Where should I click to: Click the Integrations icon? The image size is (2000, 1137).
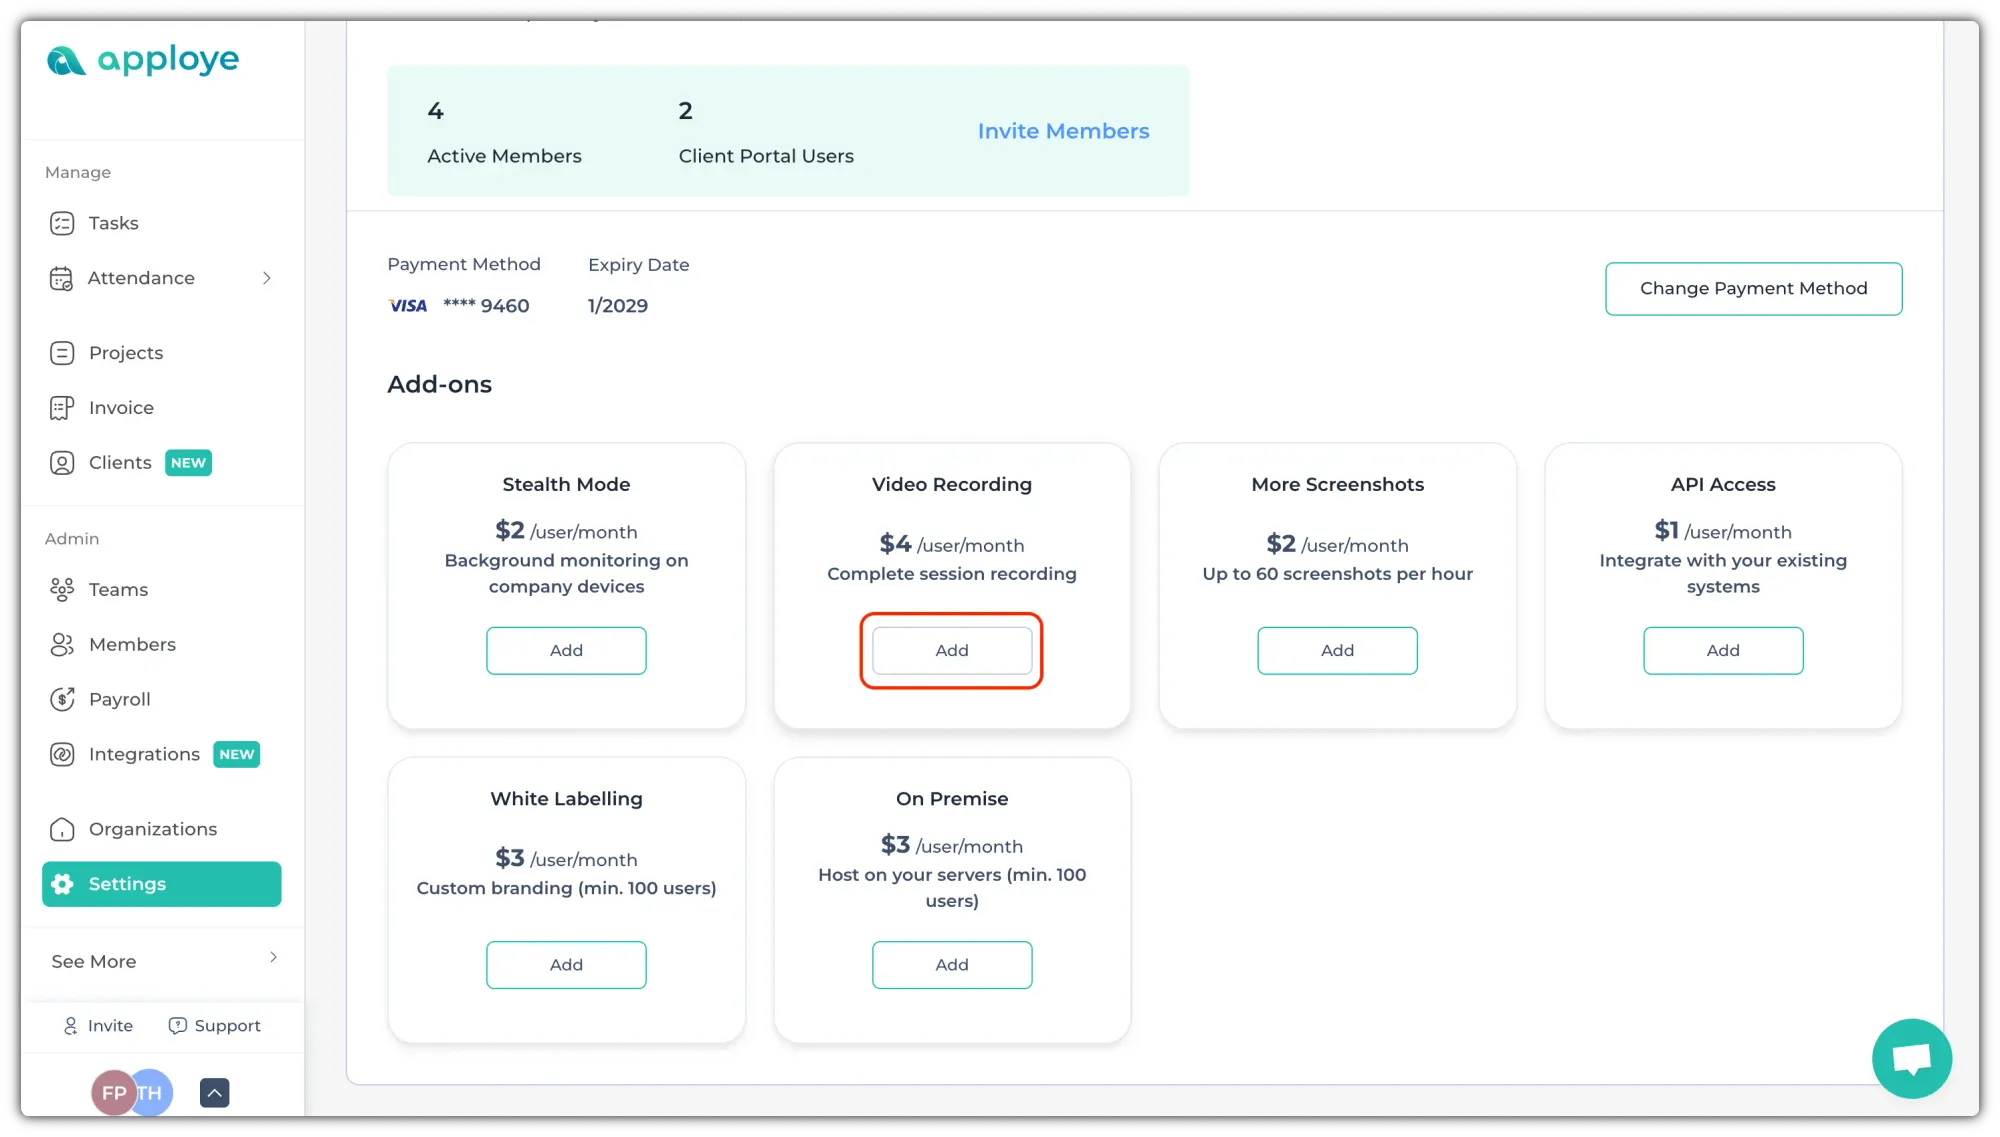click(x=62, y=754)
